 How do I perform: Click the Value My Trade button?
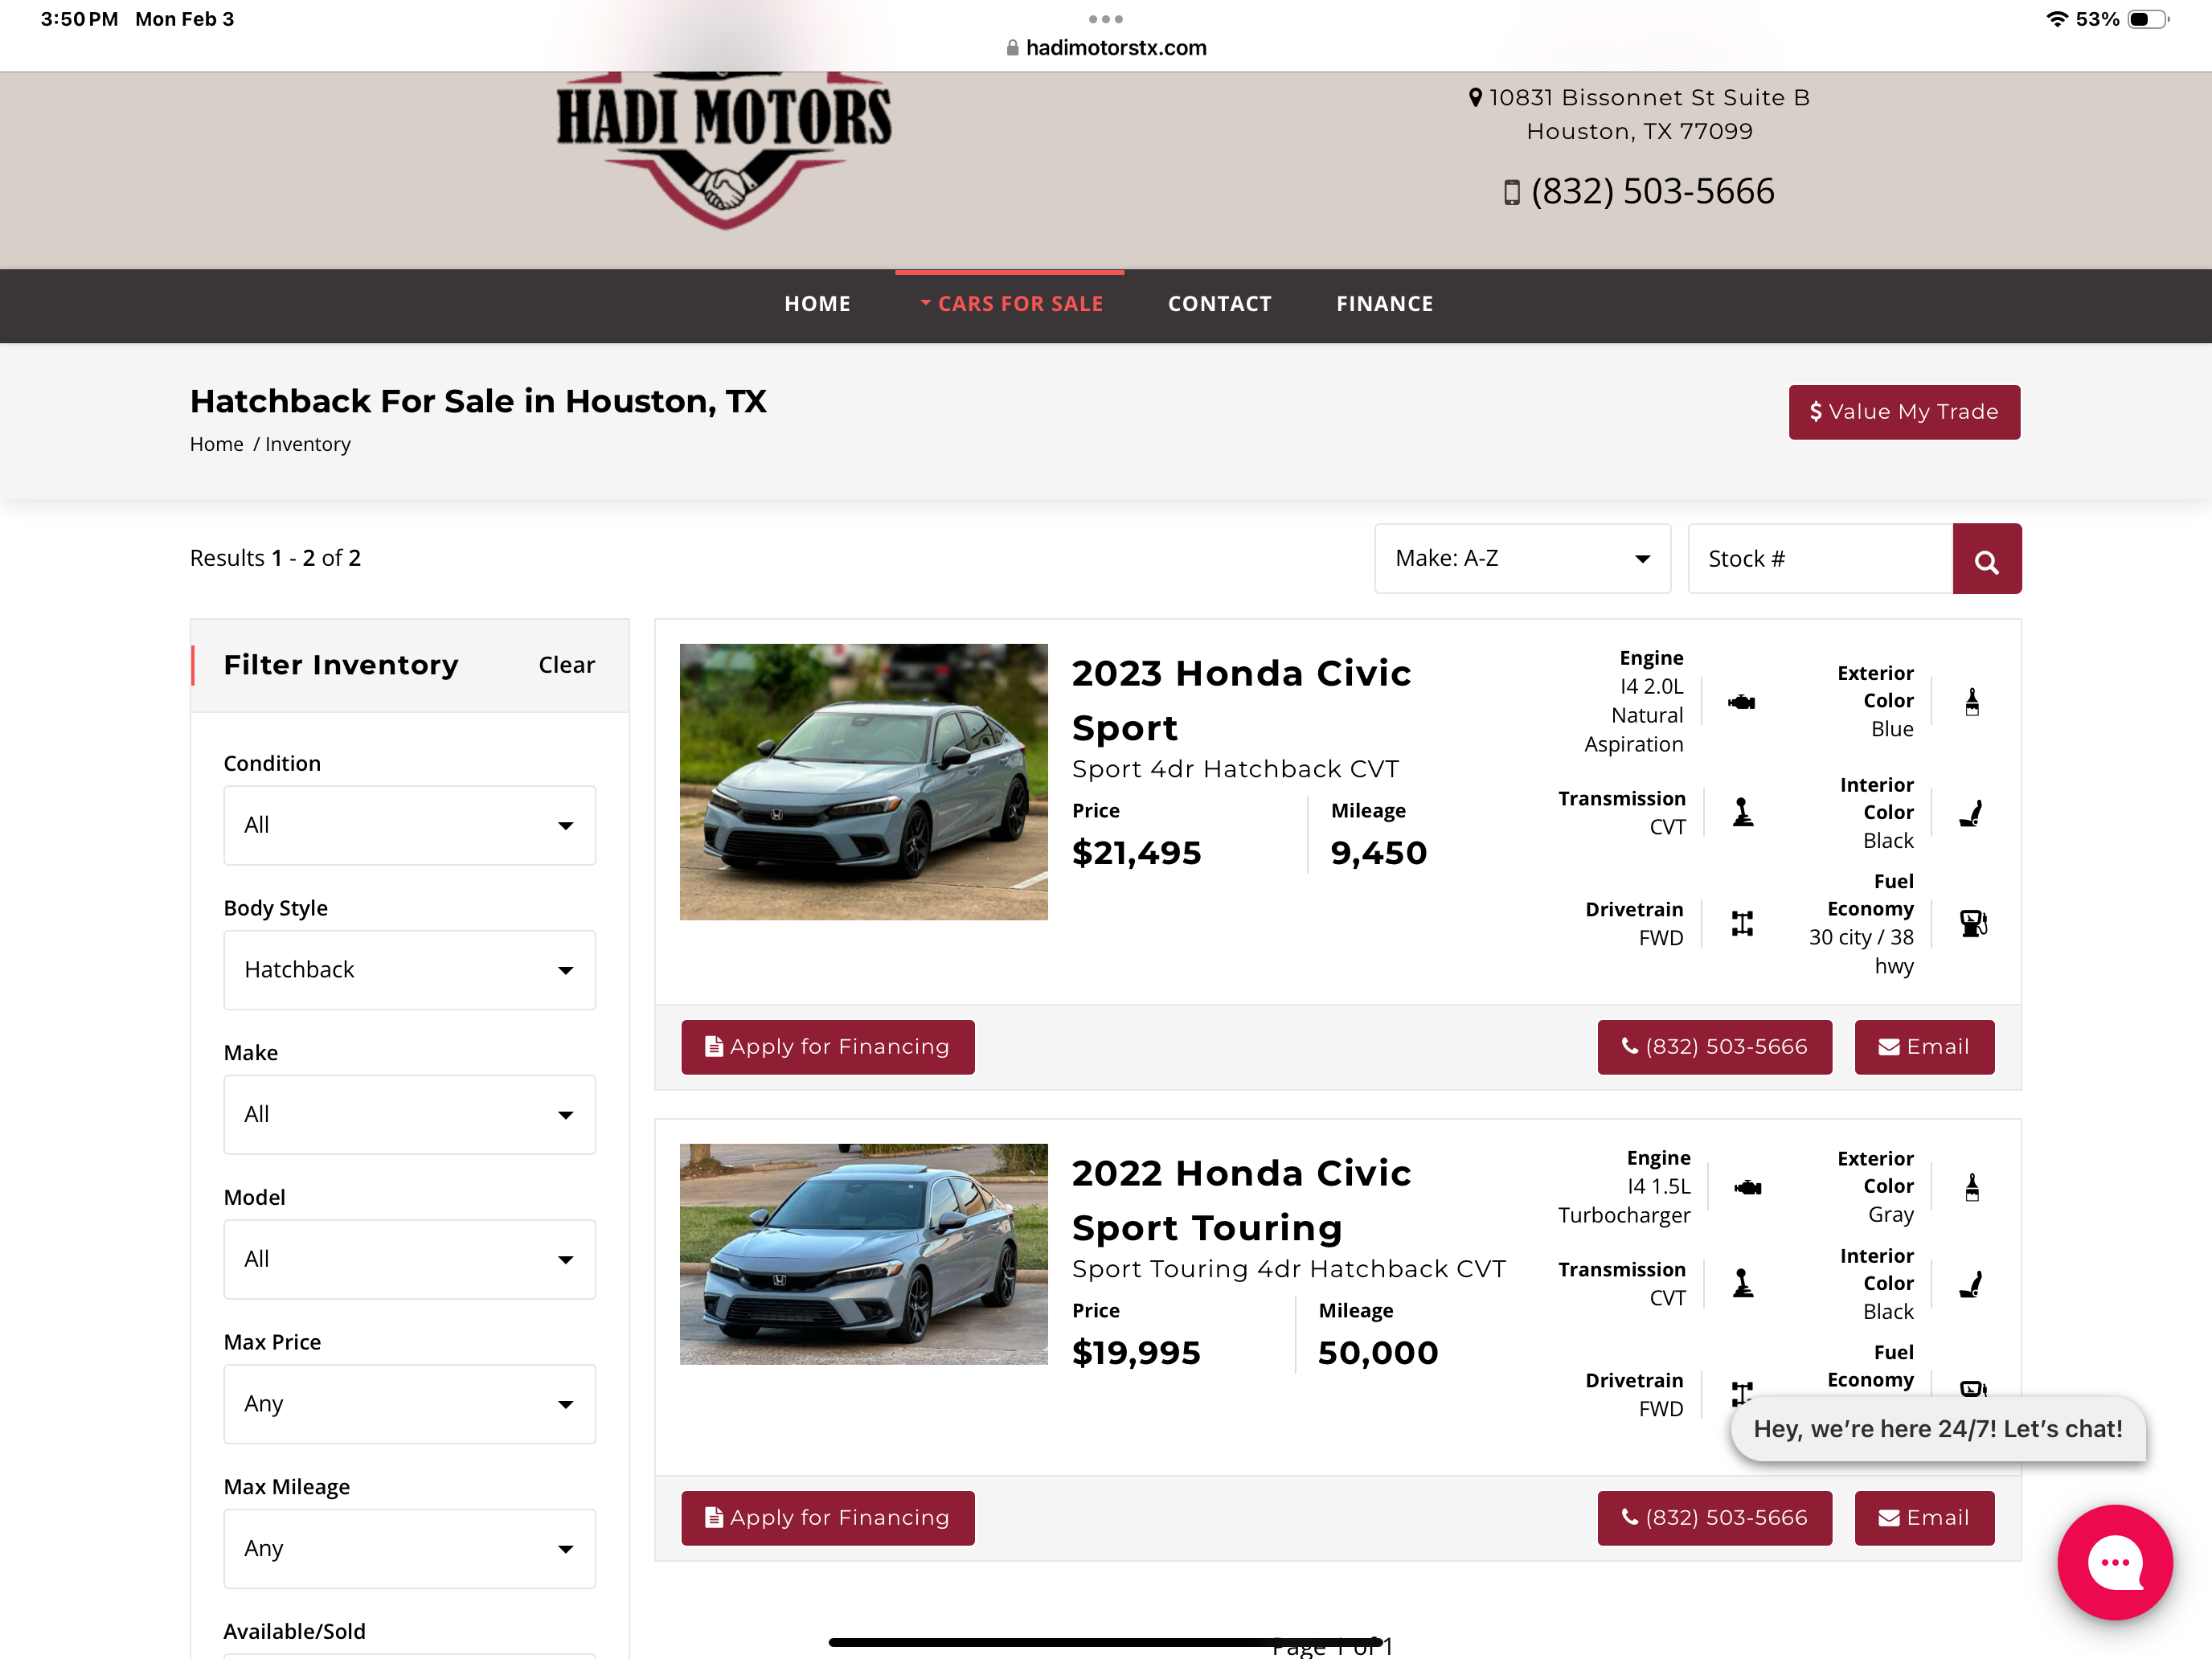(1904, 412)
